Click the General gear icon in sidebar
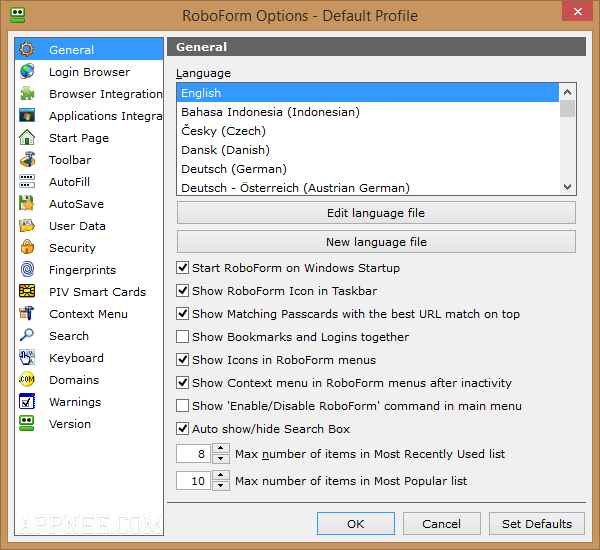 (x=27, y=49)
